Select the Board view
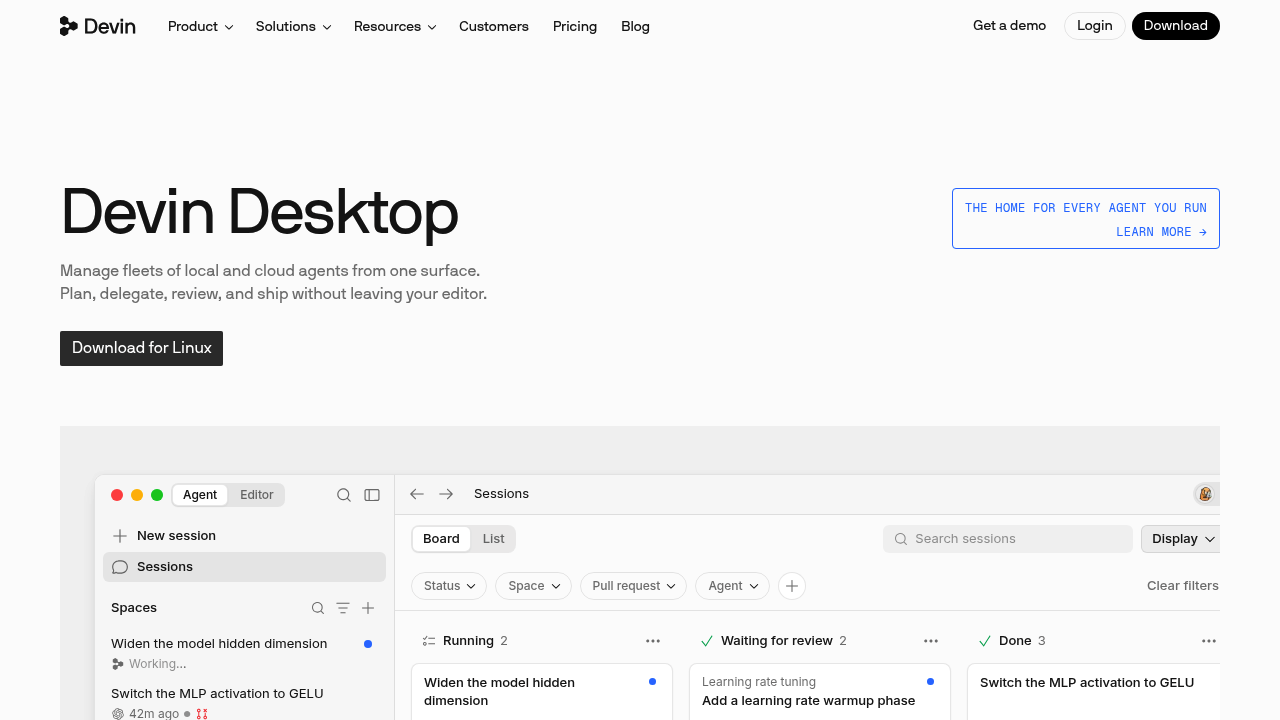 pos(441,539)
